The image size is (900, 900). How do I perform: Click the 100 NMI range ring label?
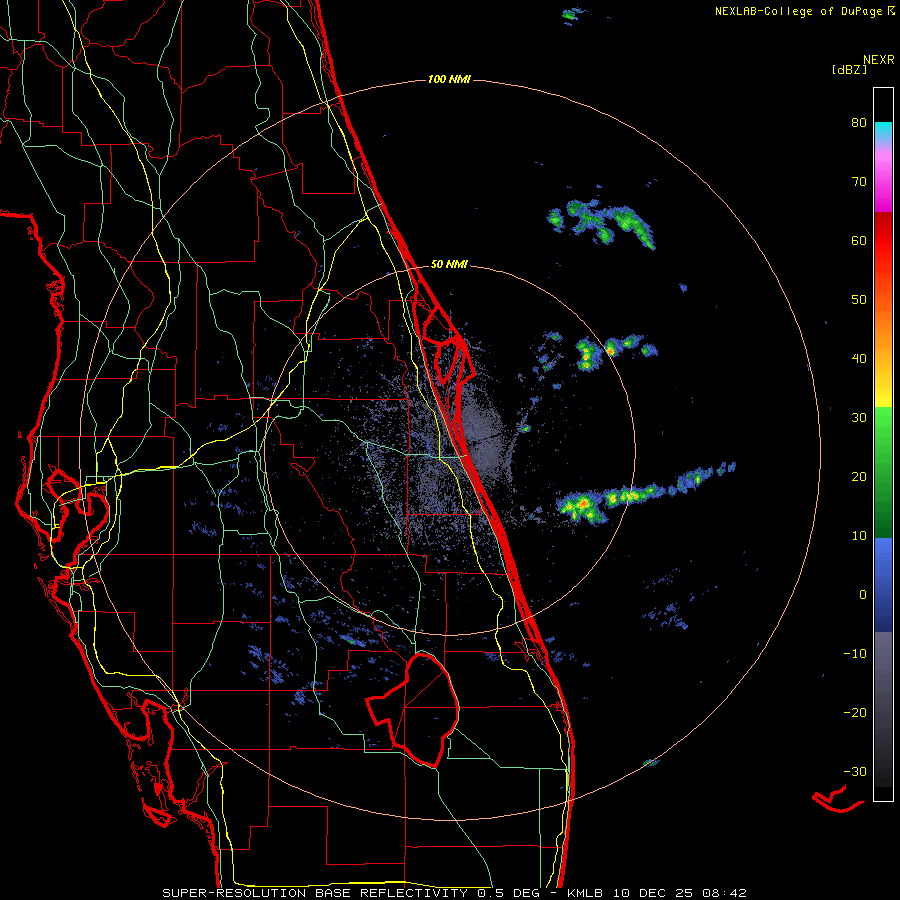click(449, 79)
